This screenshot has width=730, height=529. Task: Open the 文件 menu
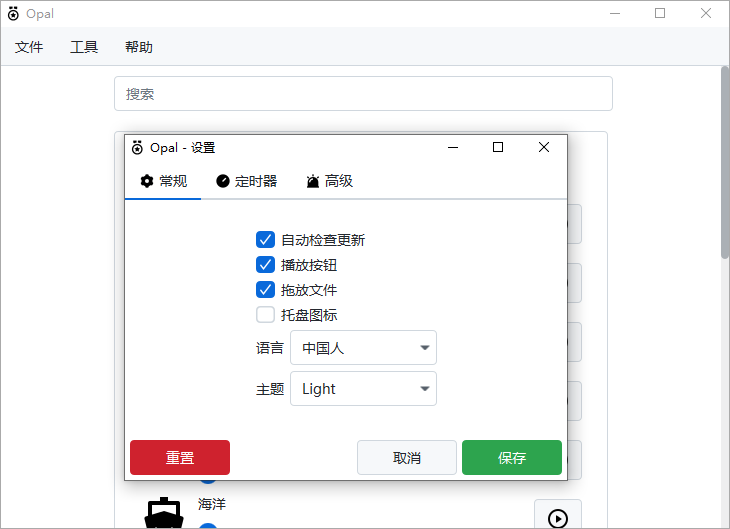[x=29, y=47]
